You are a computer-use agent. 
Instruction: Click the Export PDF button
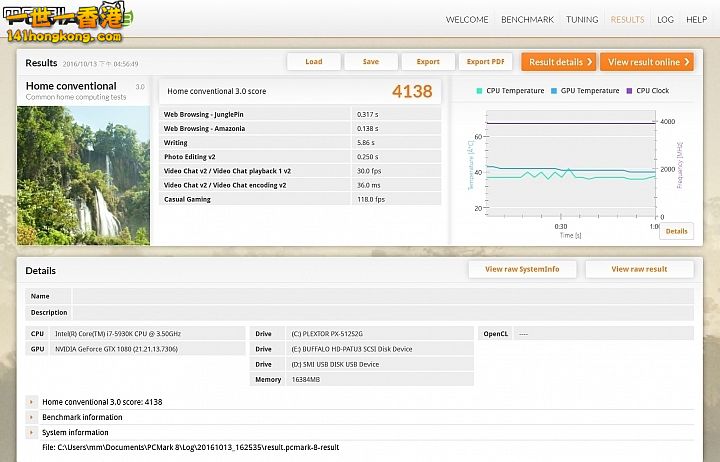click(485, 62)
